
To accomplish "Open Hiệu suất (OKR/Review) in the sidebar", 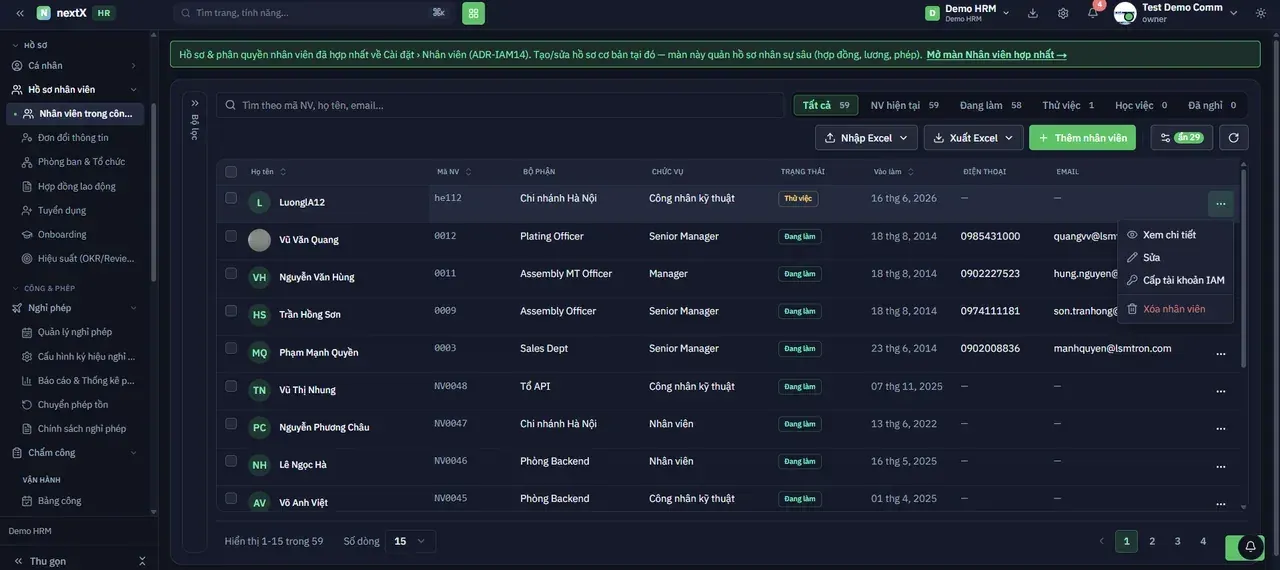I will click(x=78, y=258).
